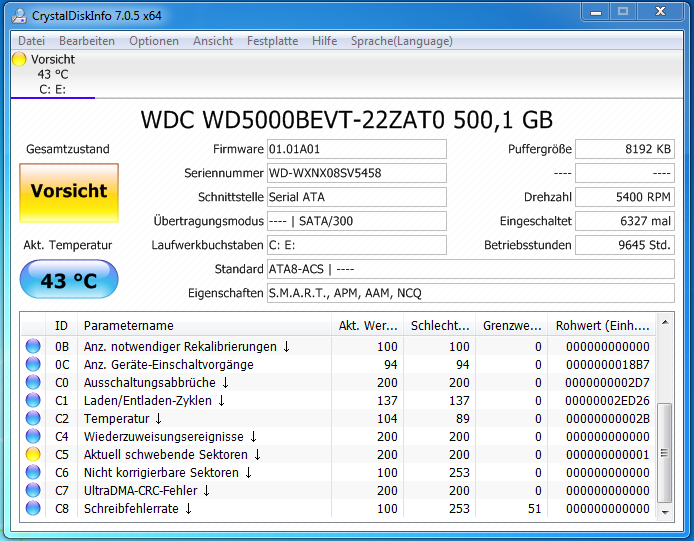Viewport: 694px width, 541px height.
Task: Maximize the CrystalDiskInfo window
Action: coord(623,12)
